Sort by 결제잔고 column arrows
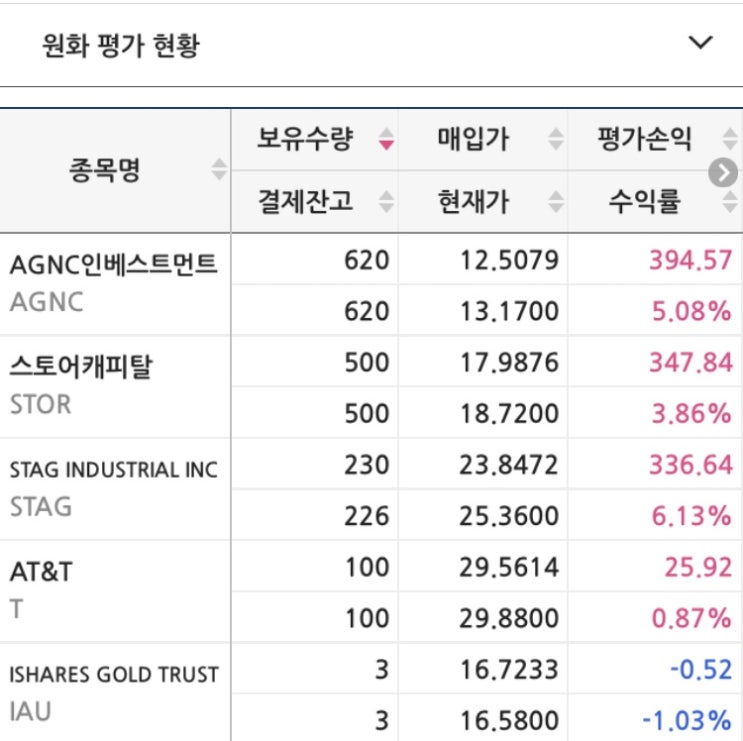The height and width of the screenshot is (741, 743). (x=386, y=202)
